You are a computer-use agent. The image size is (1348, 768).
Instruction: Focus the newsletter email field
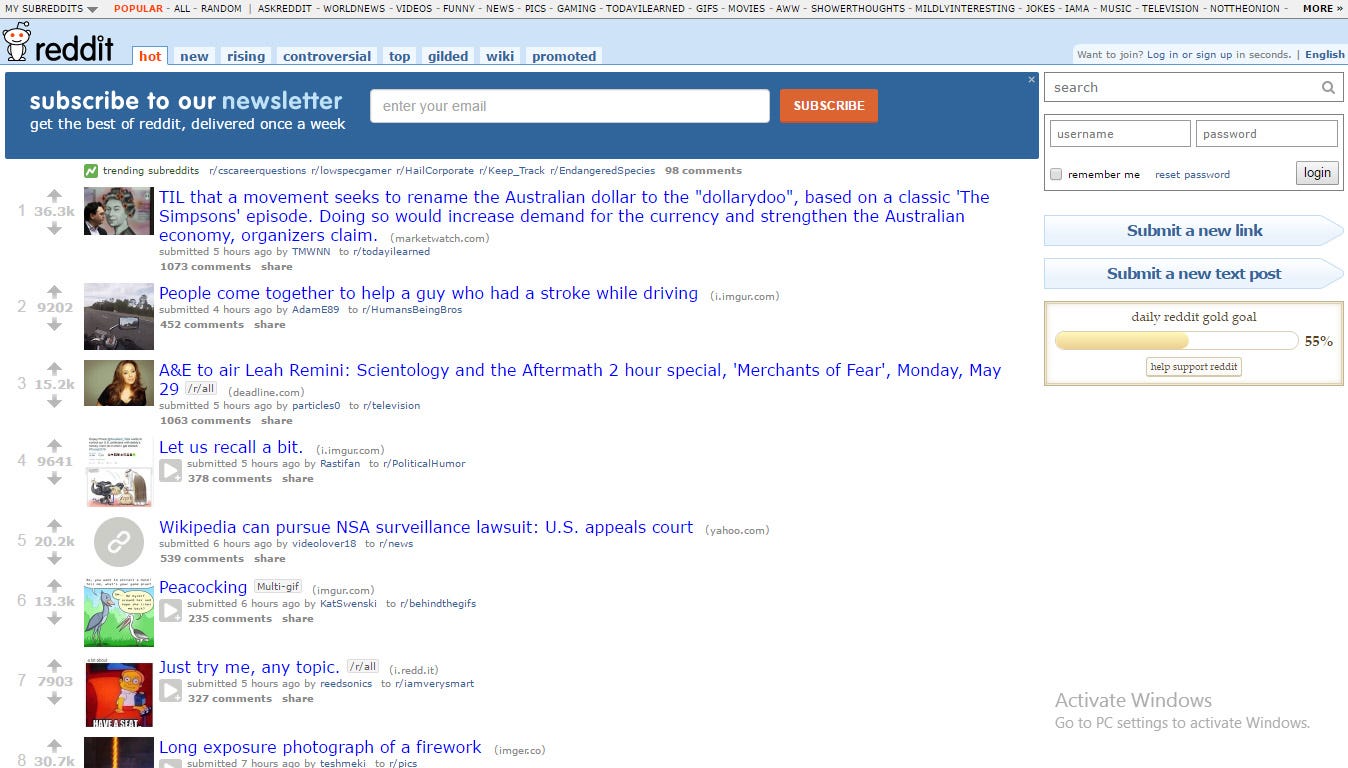[570, 106]
